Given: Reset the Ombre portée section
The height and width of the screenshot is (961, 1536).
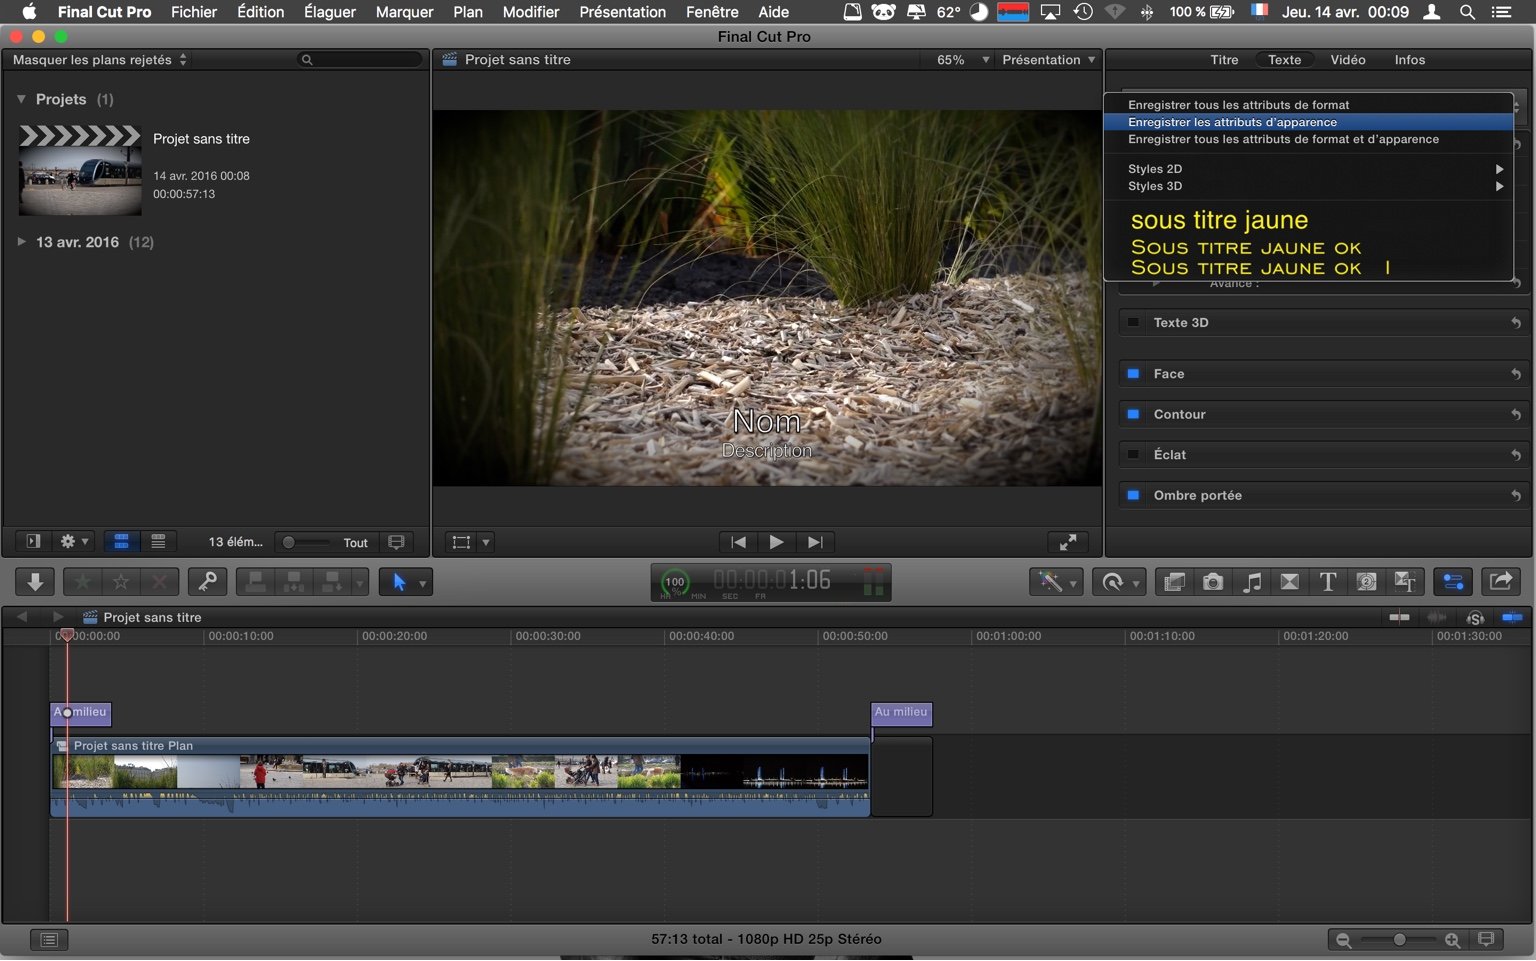Looking at the screenshot, I should [1516, 495].
